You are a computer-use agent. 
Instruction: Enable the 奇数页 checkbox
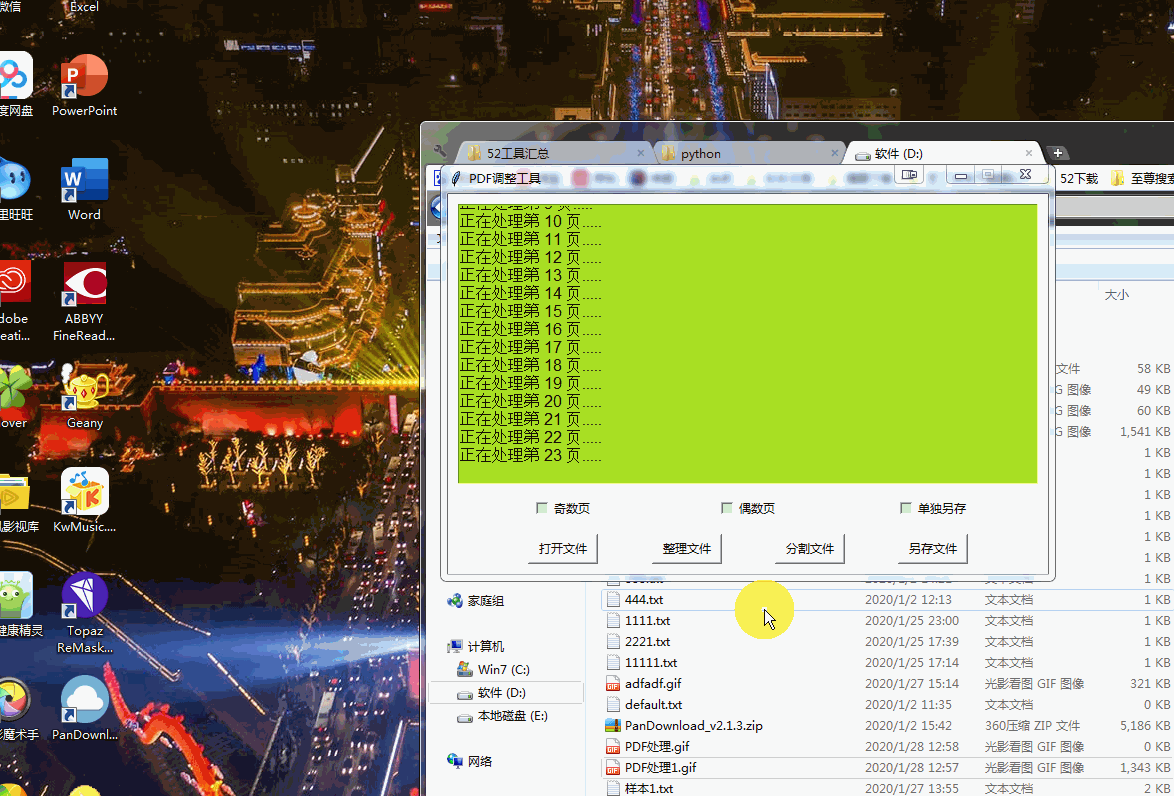[x=543, y=508]
